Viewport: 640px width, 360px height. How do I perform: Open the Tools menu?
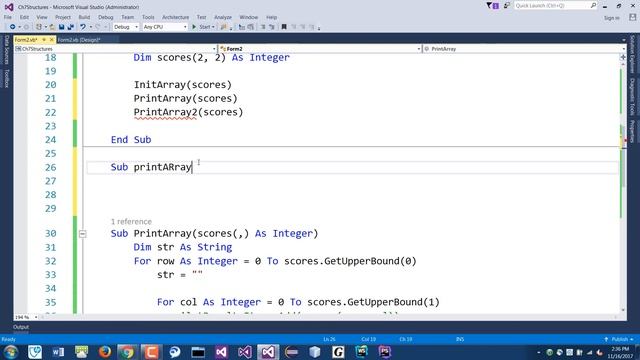point(148,17)
